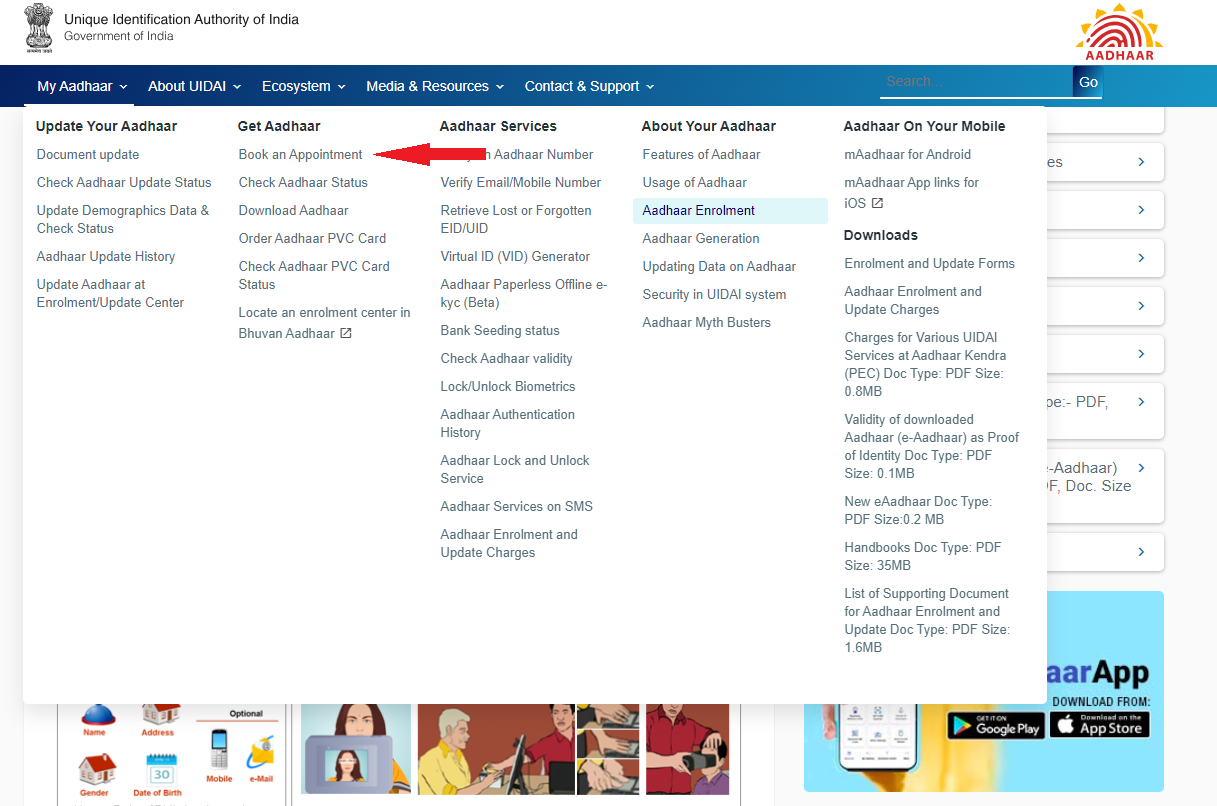Collapse the My Aadhaar dropdown menu
This screenshot has width=1217, height=806.
click(82, 86)
